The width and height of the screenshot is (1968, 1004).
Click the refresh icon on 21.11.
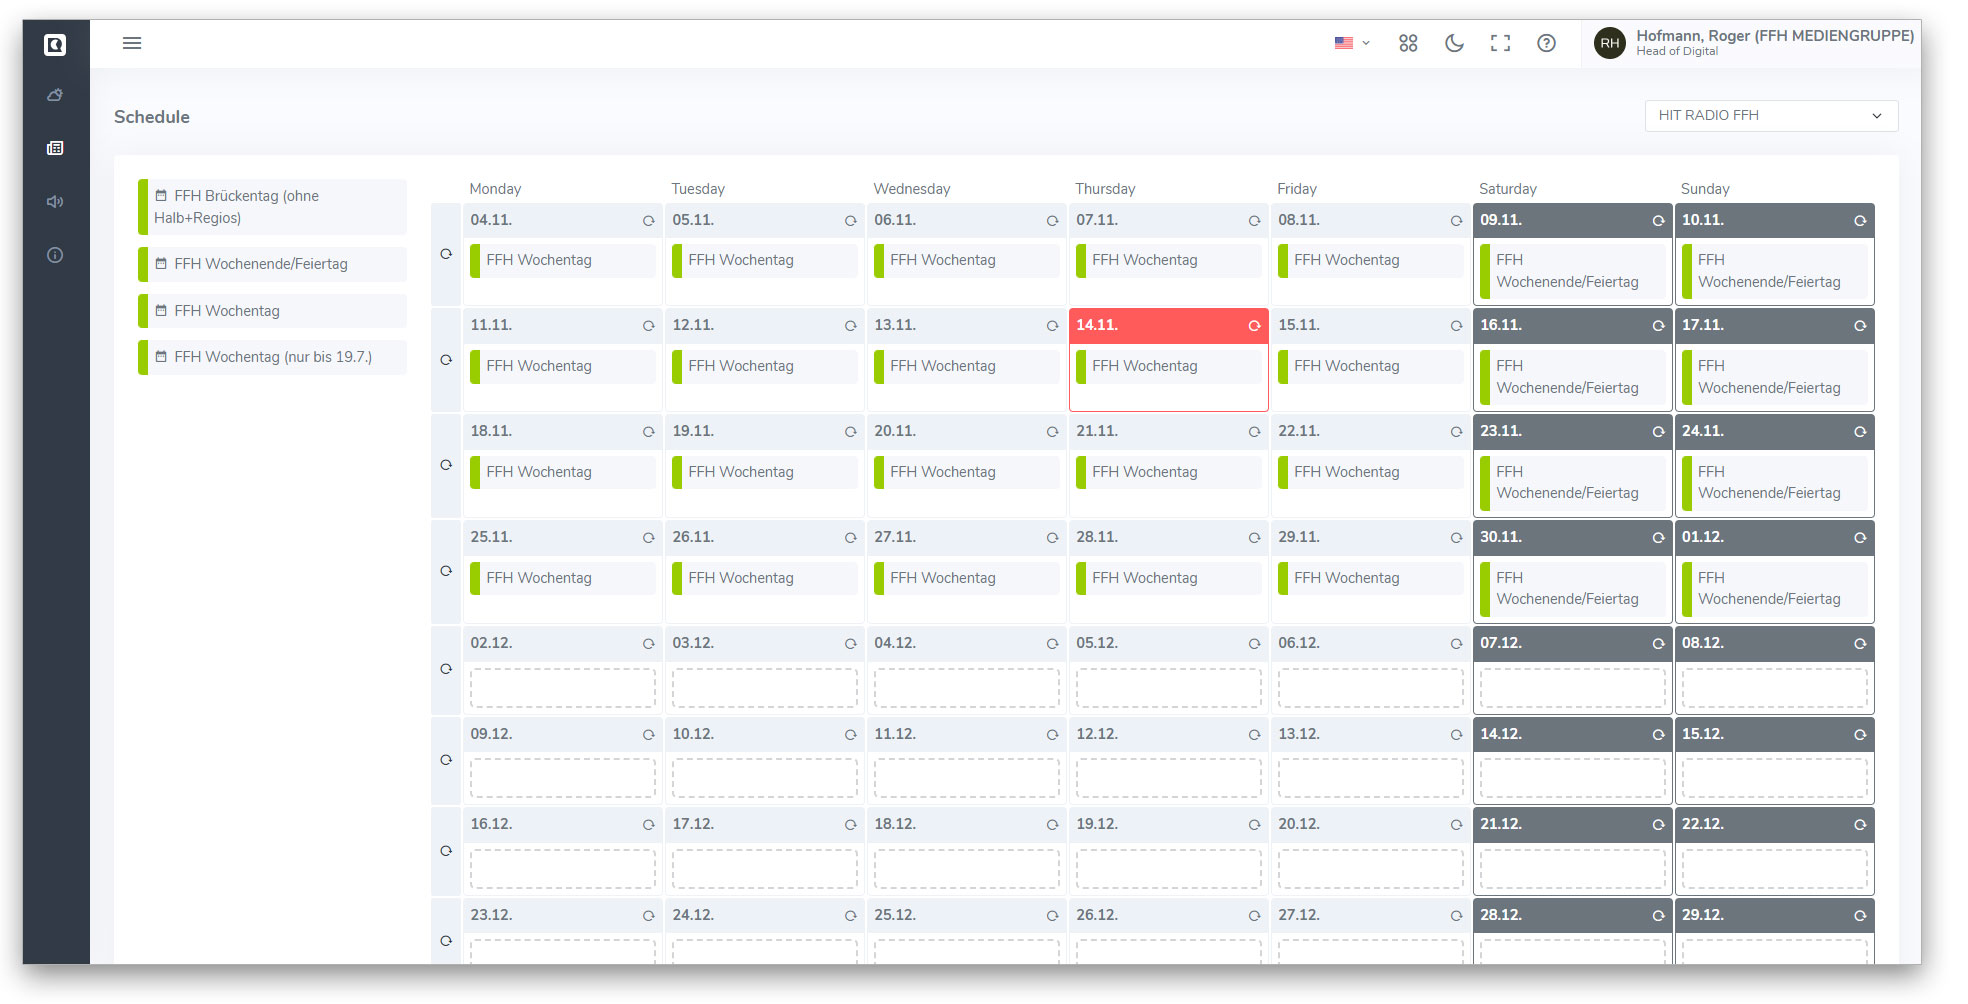pyautogui.click(x=1255, y=432)
